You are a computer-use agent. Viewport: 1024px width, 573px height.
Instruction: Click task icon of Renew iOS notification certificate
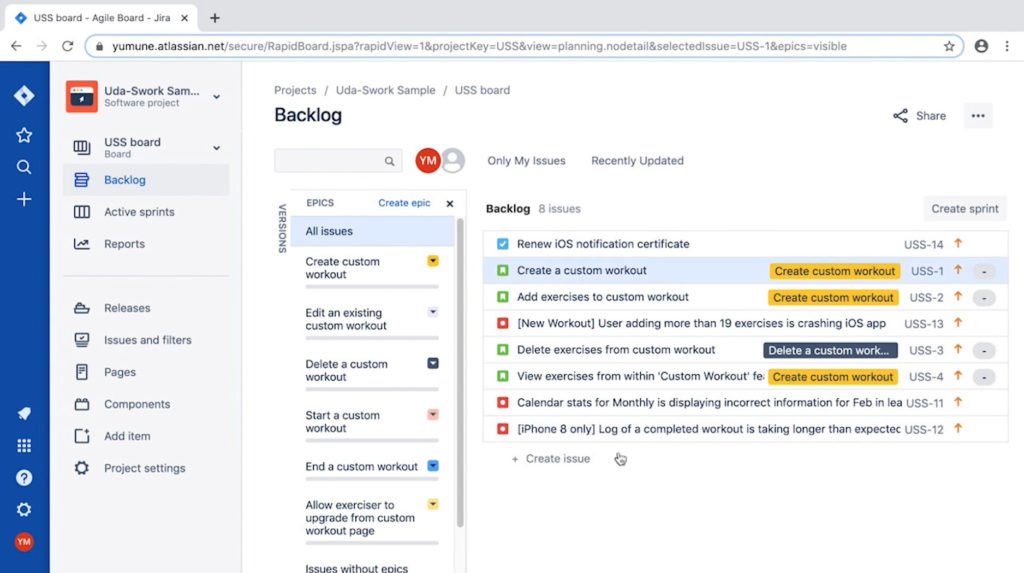(x=502, y=244)
